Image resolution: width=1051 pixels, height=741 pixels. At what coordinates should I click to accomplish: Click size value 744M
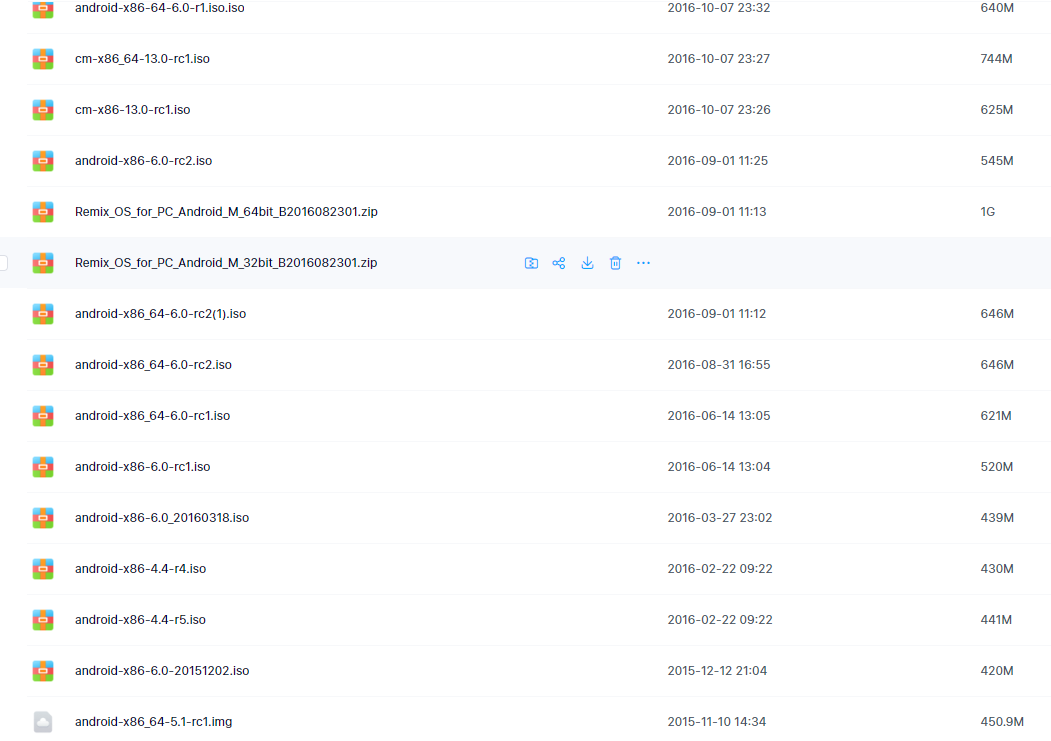click(x=996, y=59)
